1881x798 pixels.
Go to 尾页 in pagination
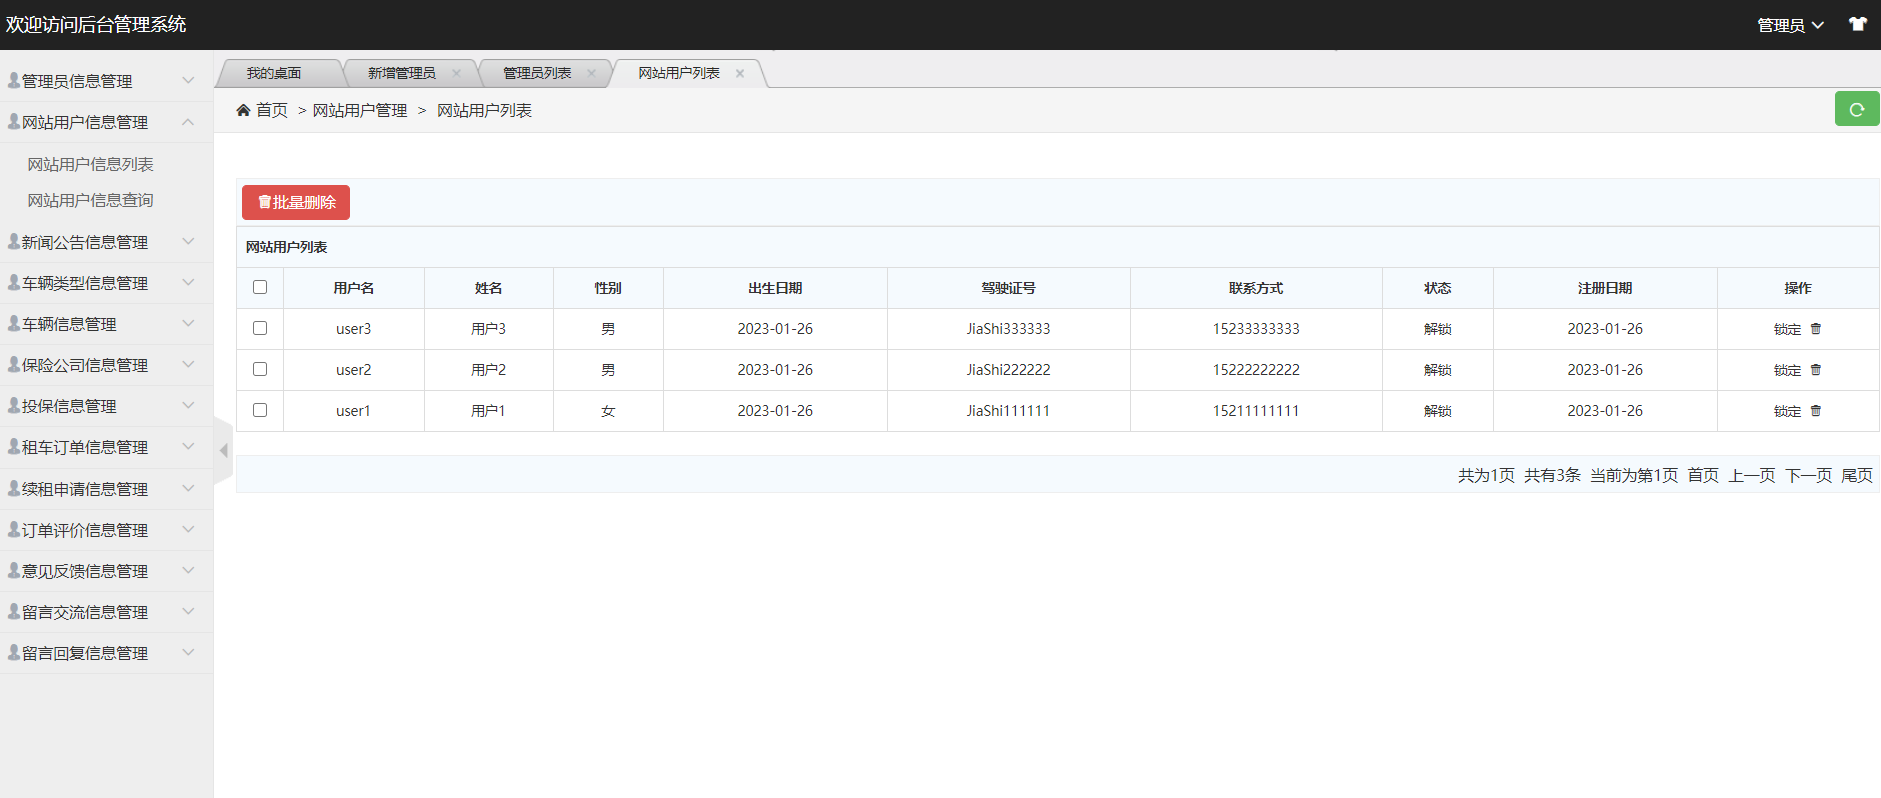click(x=1857, y=475)
